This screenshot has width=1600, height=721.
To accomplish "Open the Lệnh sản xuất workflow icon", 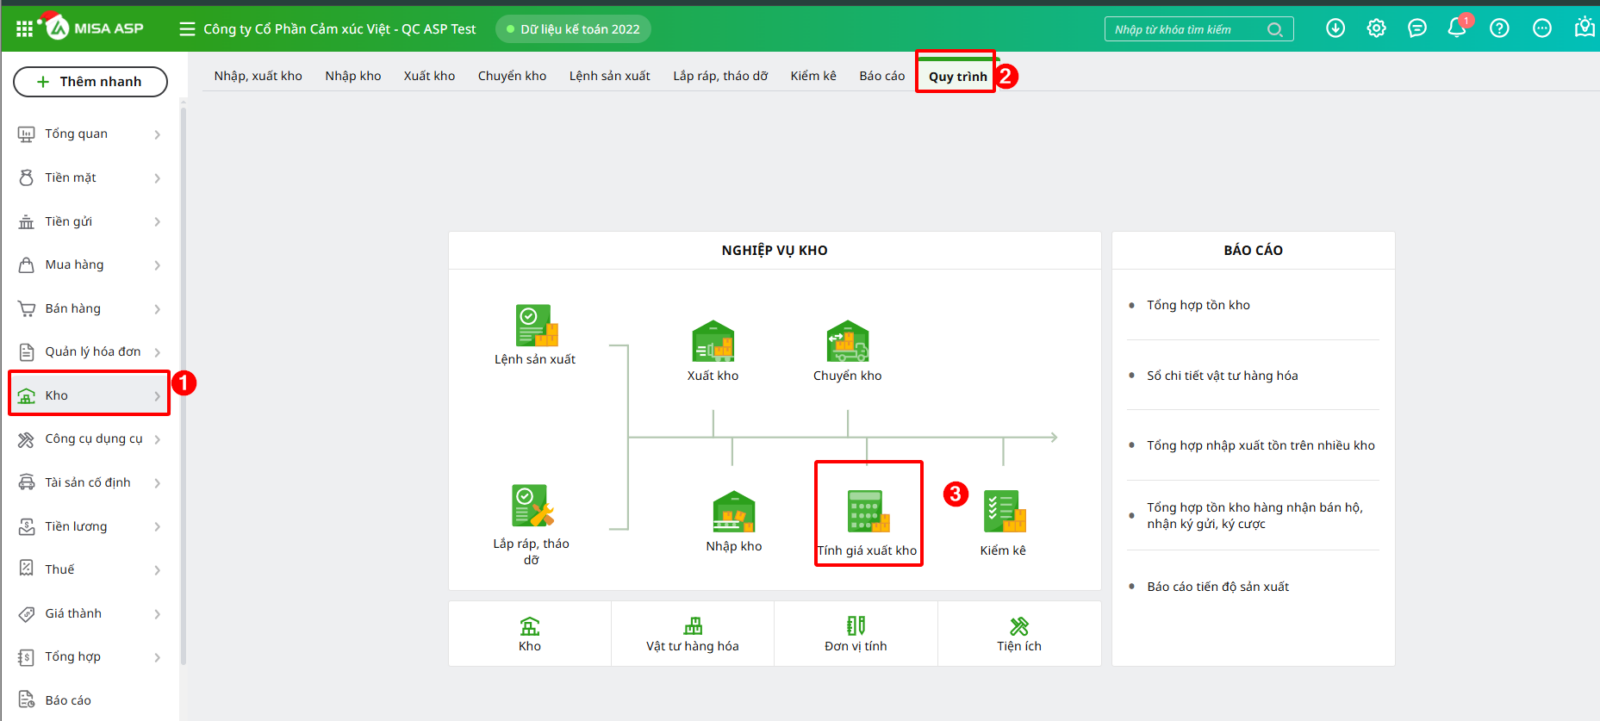I will 535,326.
